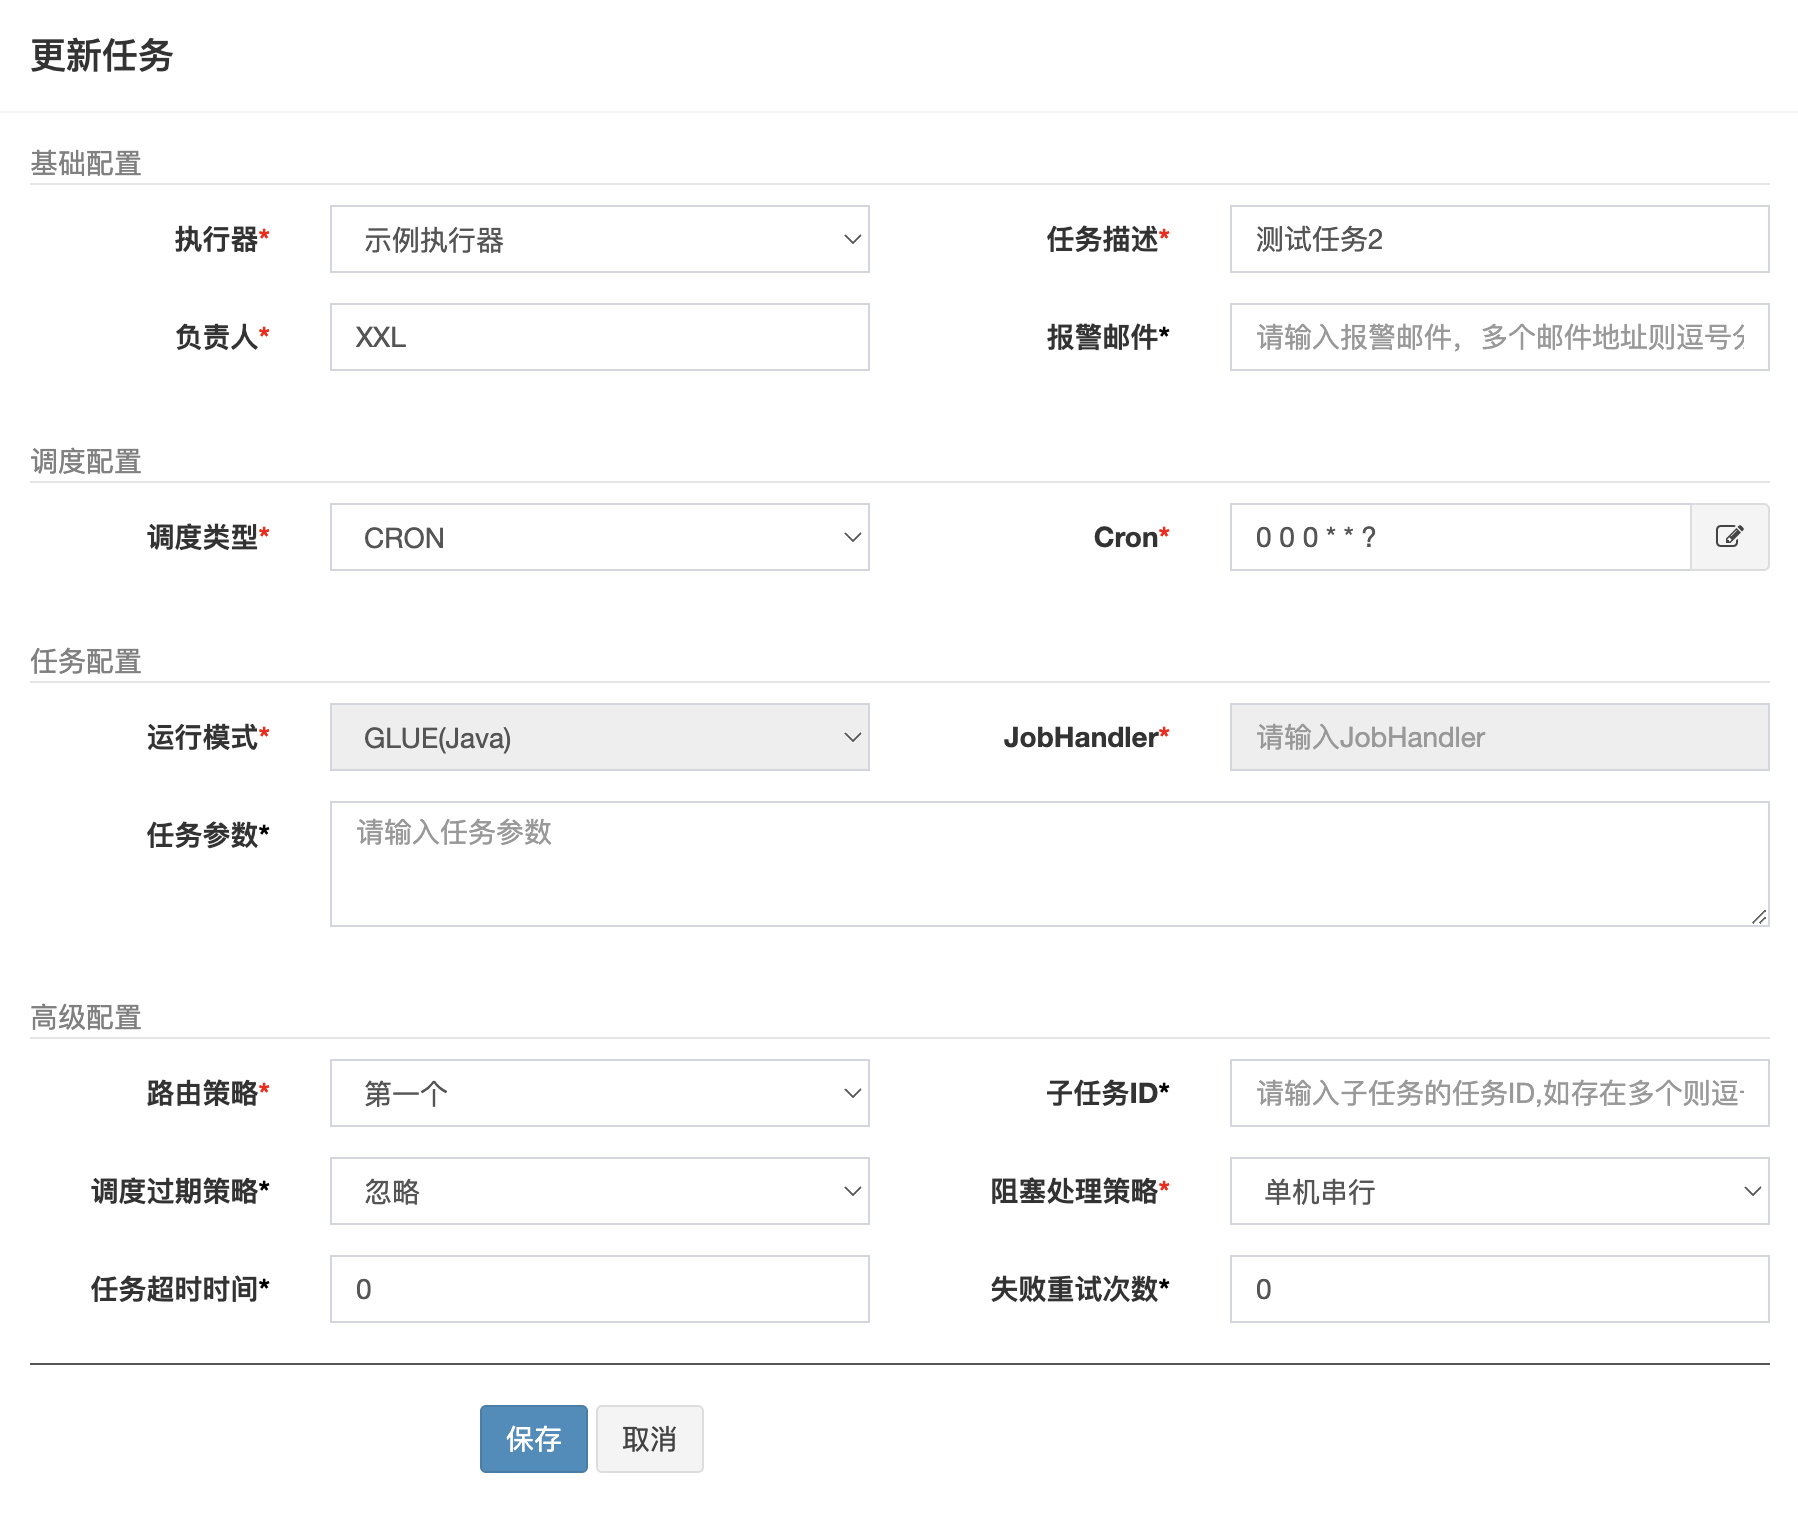This screenshot has width=1798, height=1518.
Task: Expand the 阻塞处理策略 dropdown
Action: [x=1498, y=1191]
